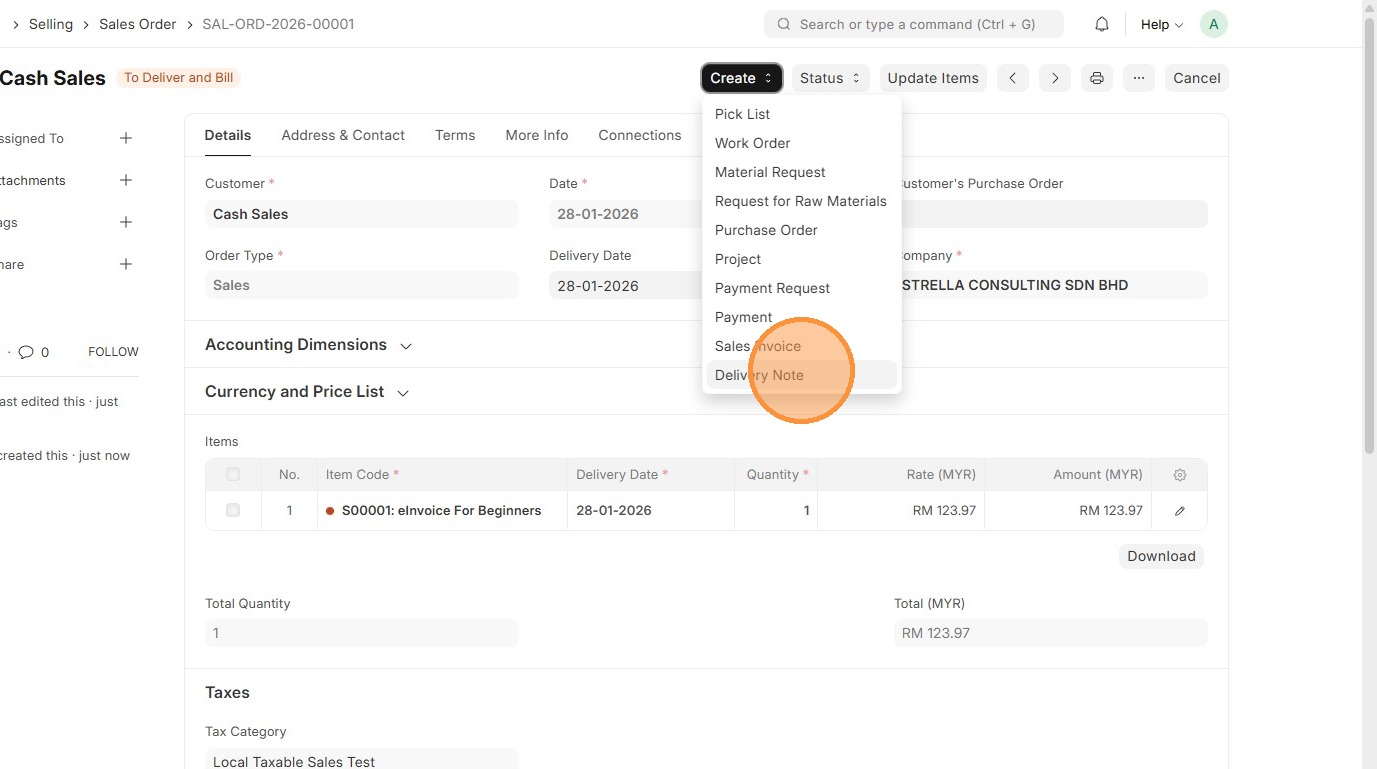1377x769 pixels.
Task: Click item code S00001: eInvoice For Beginners
Action: pos(441,511)
